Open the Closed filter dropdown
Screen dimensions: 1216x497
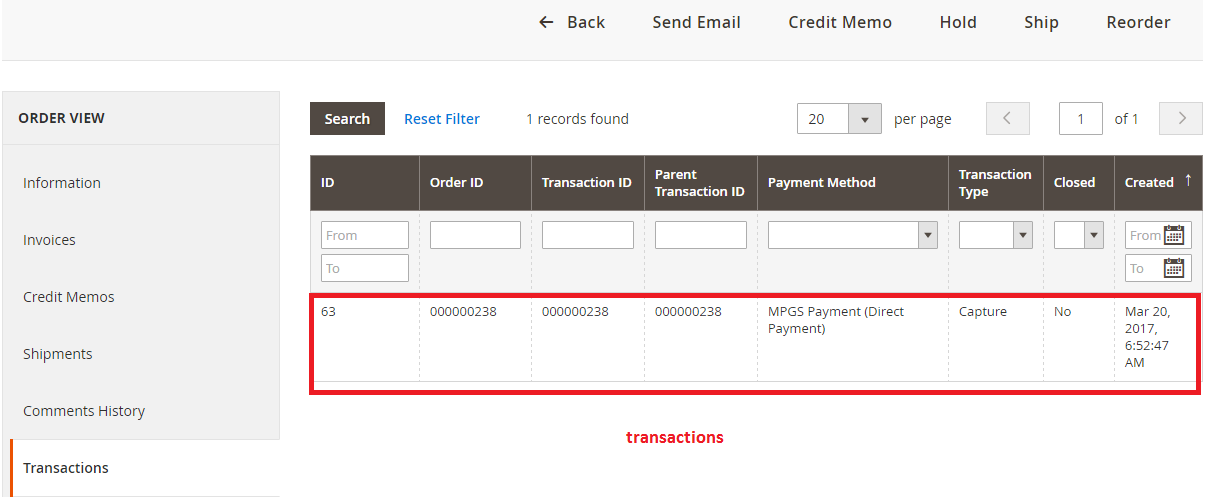coord(1079,235)
